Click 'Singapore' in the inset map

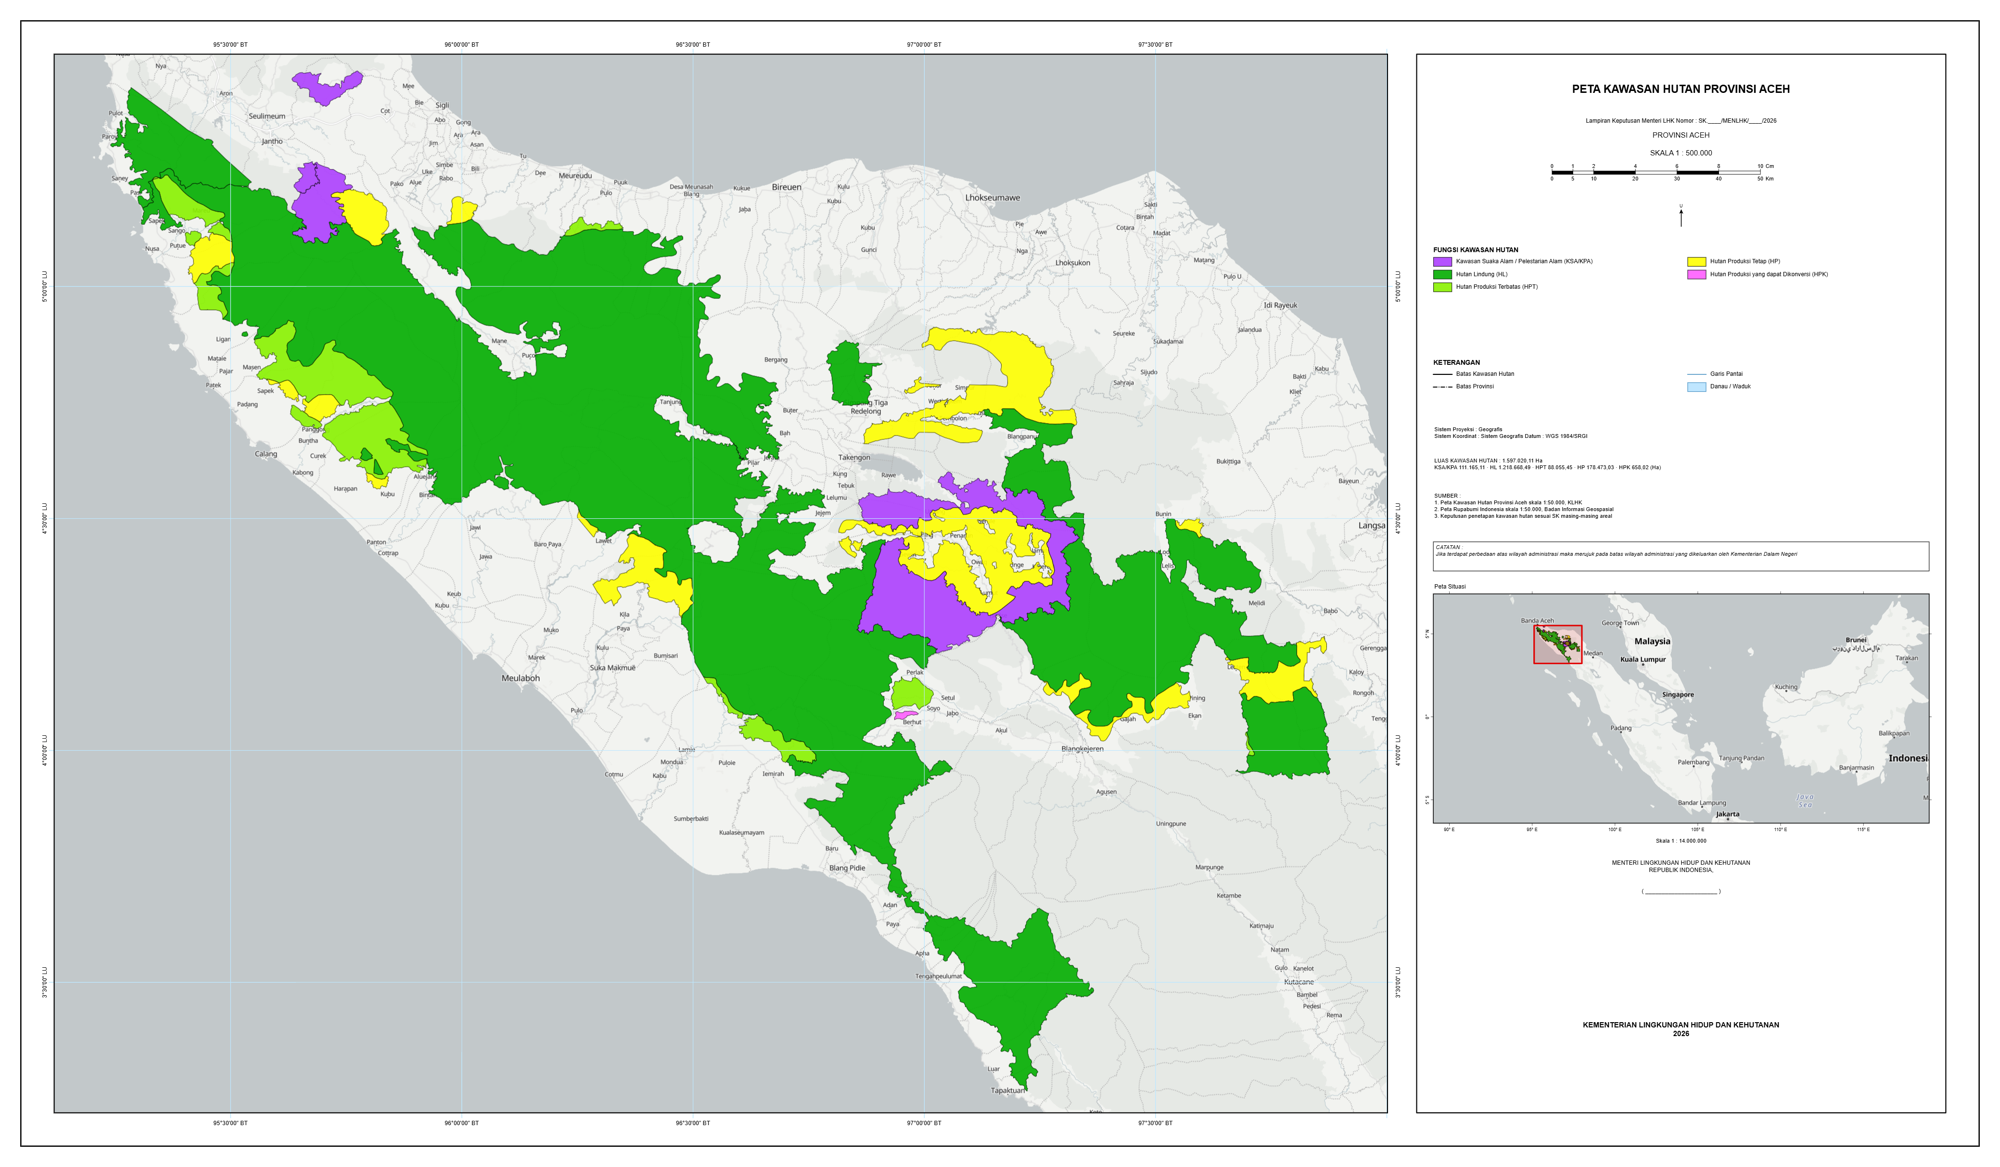[1678, 694]
